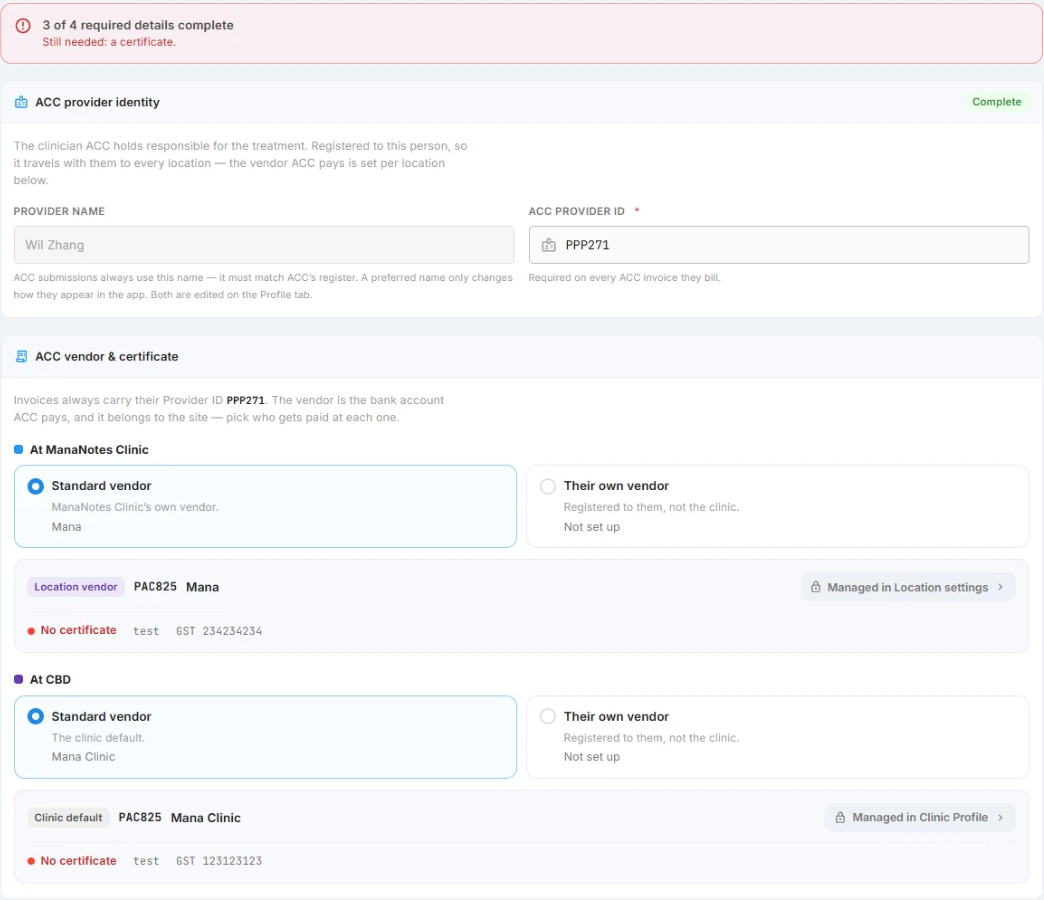The height and width of the screenshot is (900, 1044).
Task: Click the ACC provider identity heading
Action: click(97, 103)
